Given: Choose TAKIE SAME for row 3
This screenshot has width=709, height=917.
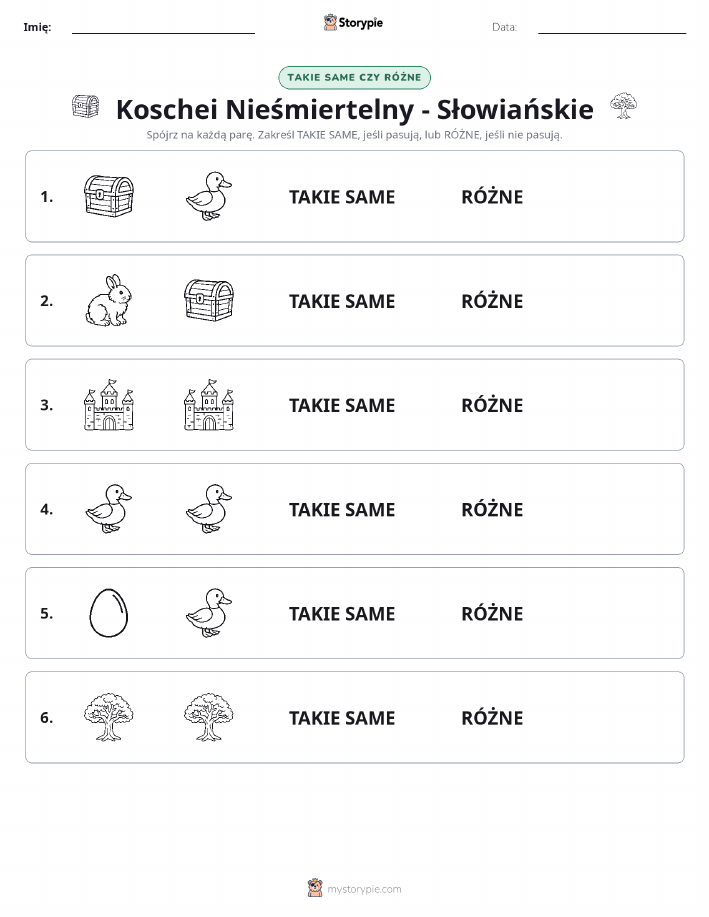Looking at the screenshot, I should point(342,405).
